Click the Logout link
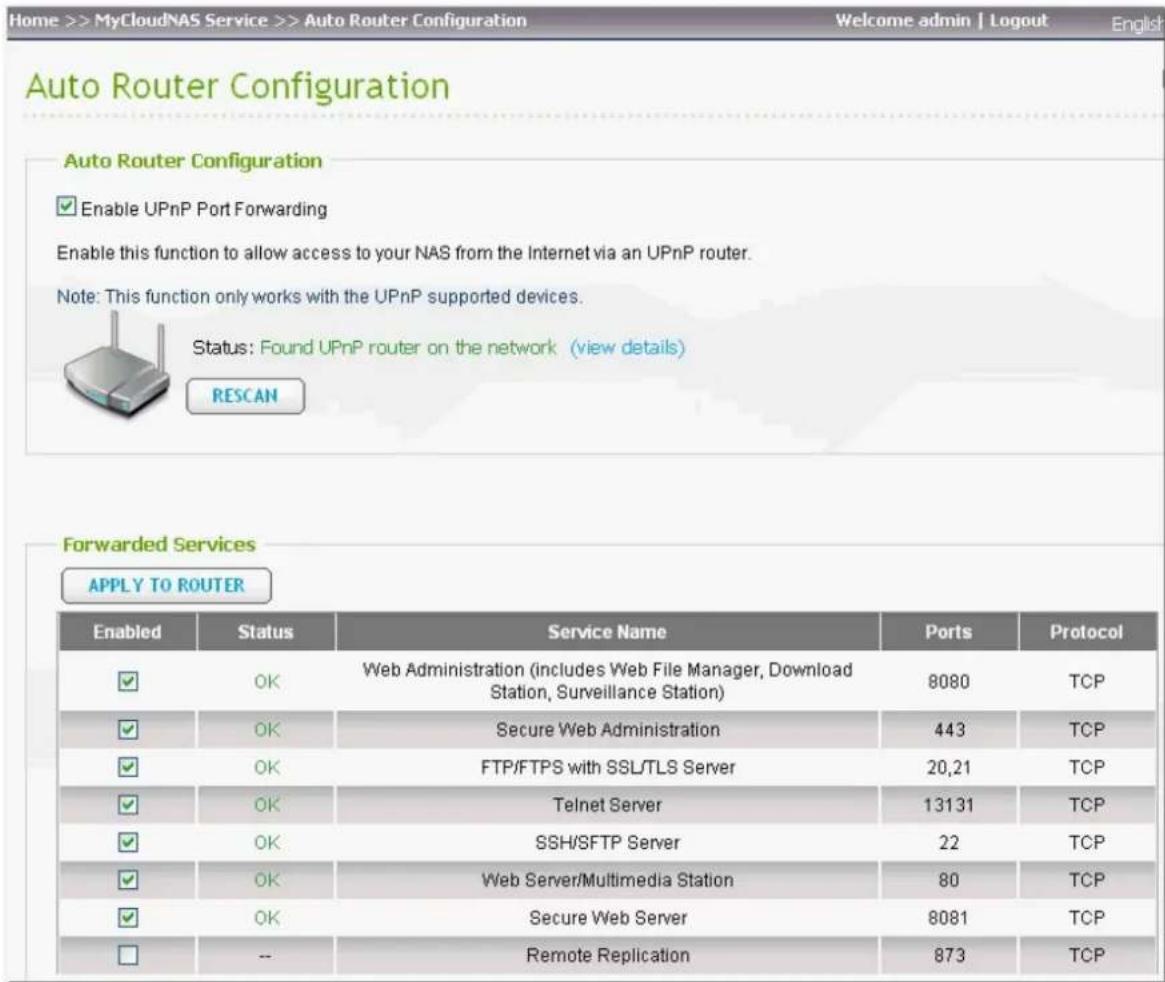1165x982 pixels. point(1019,21)
